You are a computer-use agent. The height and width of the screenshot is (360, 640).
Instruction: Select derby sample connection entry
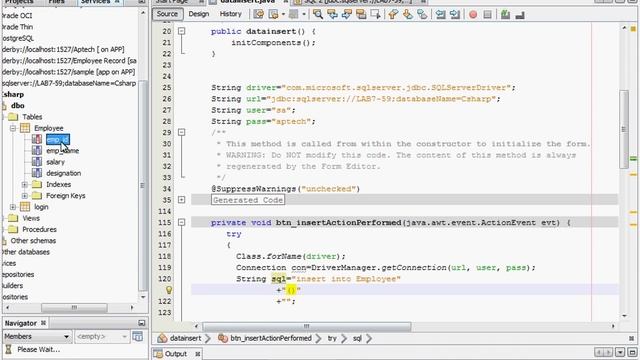[68, 72]
